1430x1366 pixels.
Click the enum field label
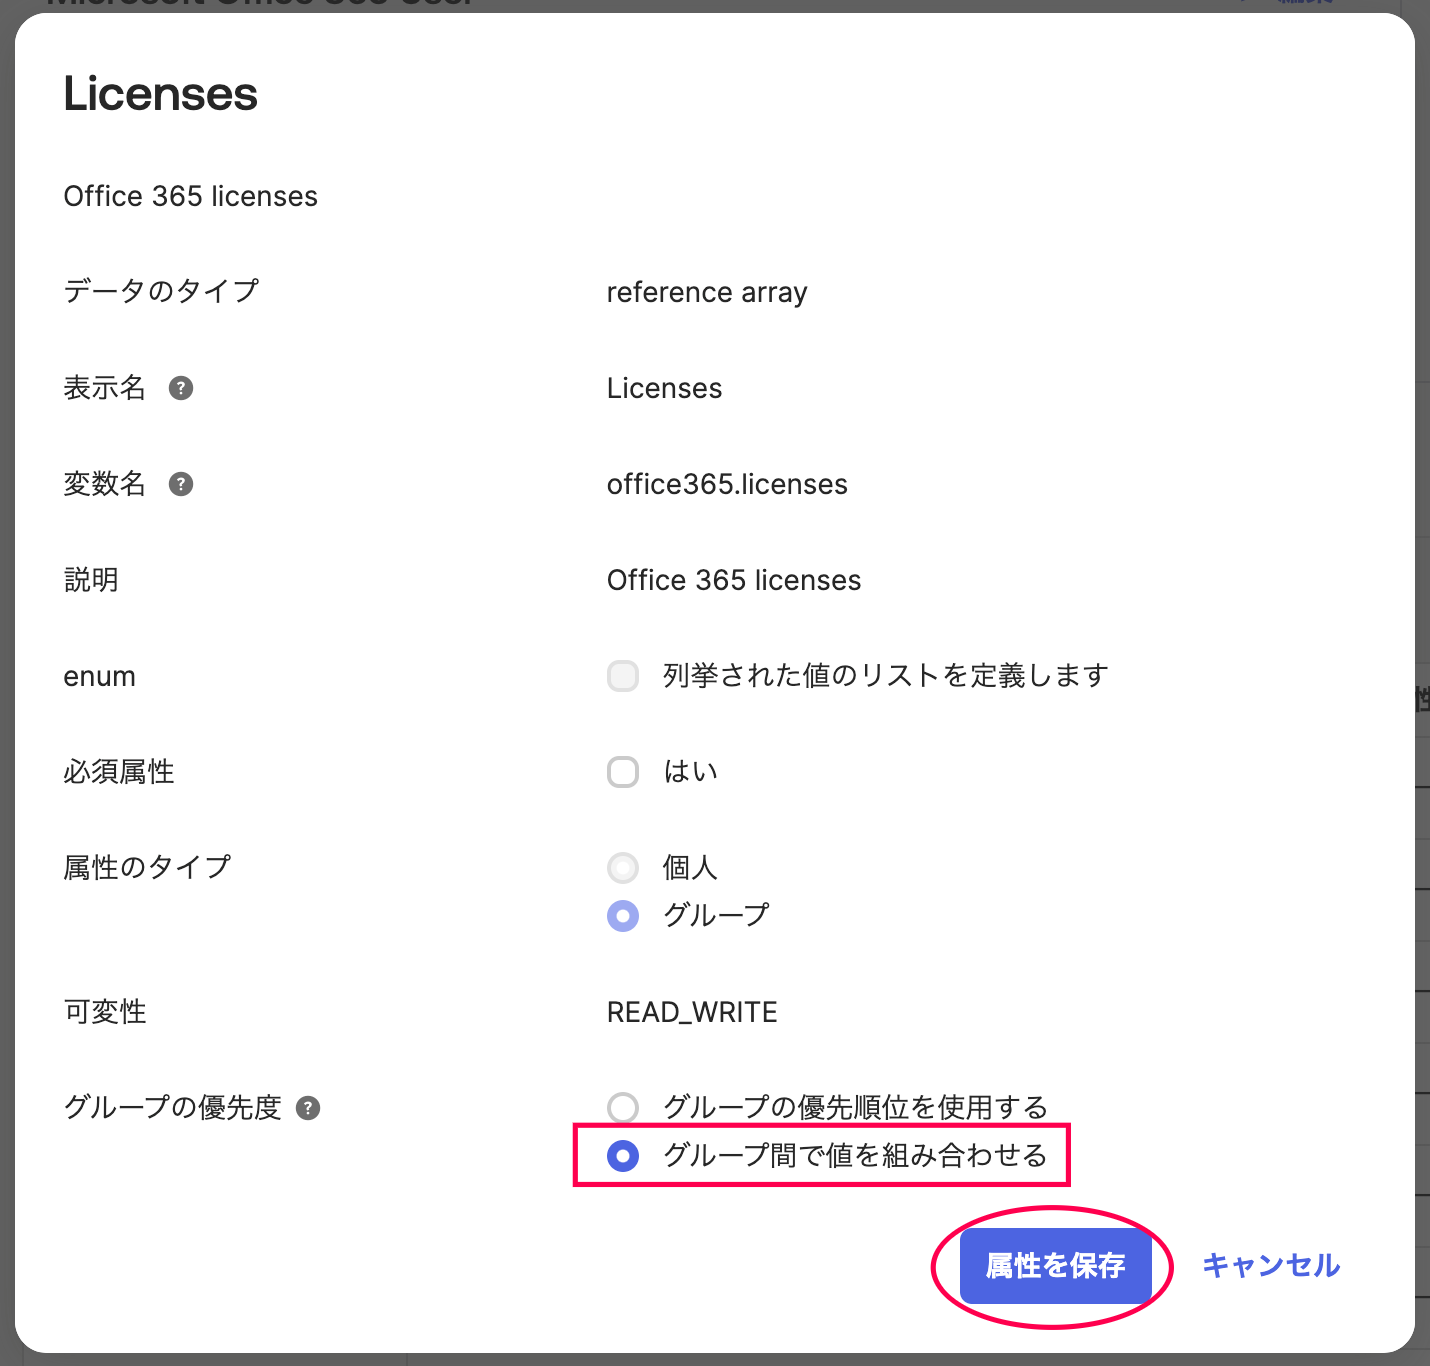point(100,677)
